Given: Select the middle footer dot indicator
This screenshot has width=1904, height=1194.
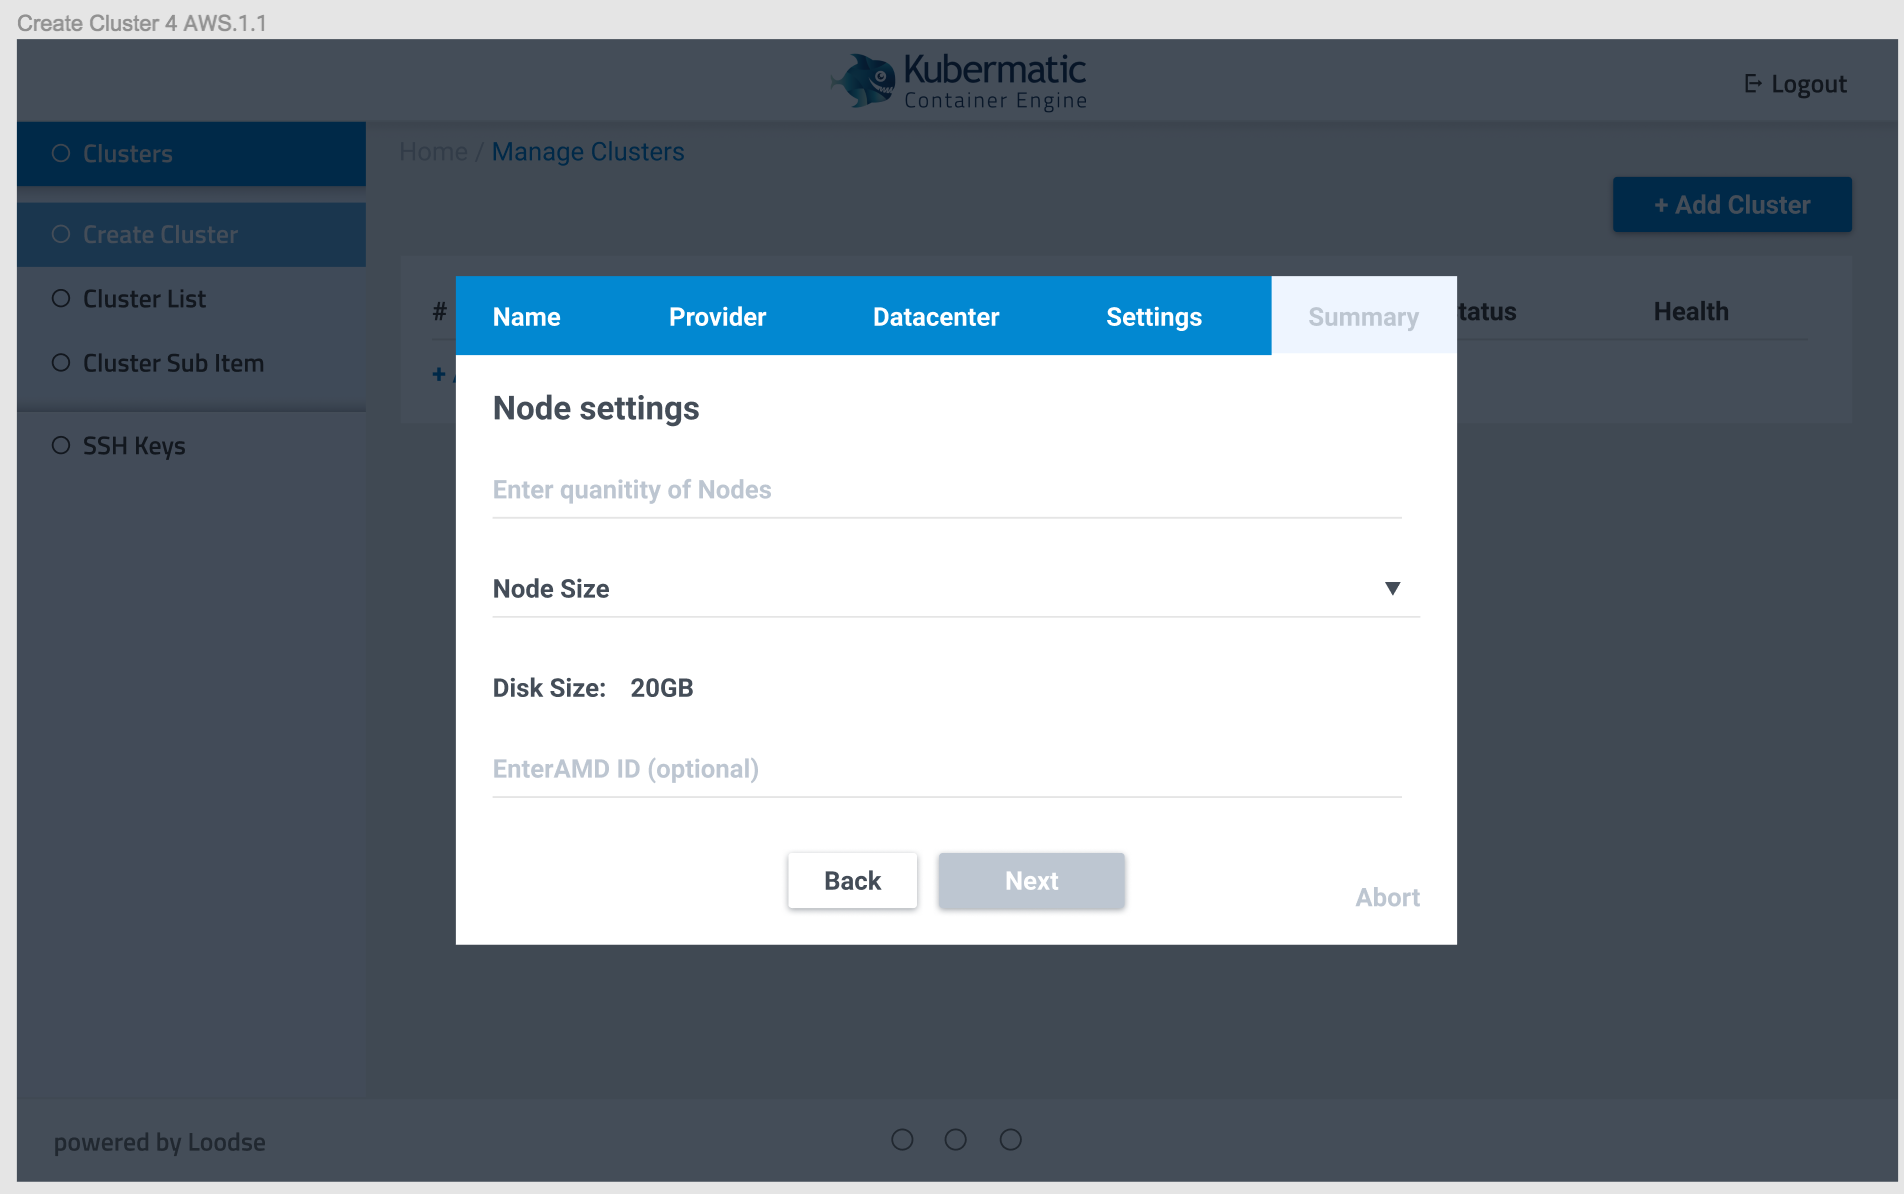Looking at the screenshot, I should tap(956, 1139).
